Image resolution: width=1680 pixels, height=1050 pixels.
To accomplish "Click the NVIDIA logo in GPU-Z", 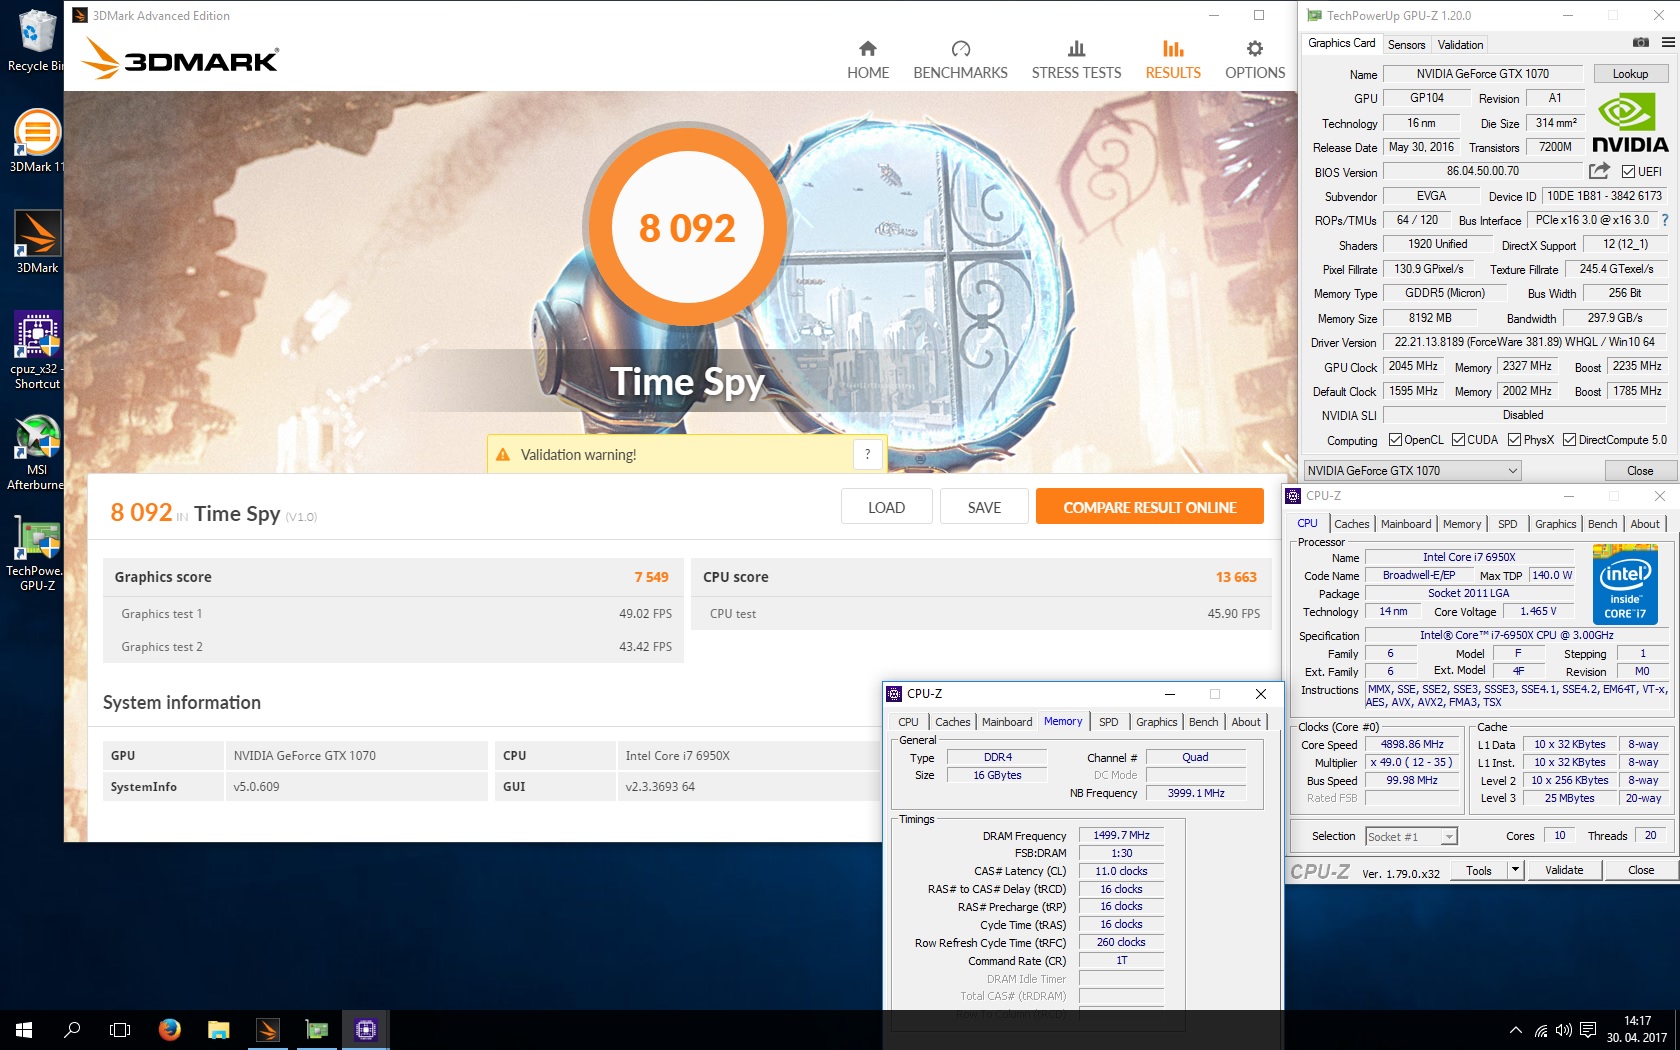I will [x=1629, y=124].
